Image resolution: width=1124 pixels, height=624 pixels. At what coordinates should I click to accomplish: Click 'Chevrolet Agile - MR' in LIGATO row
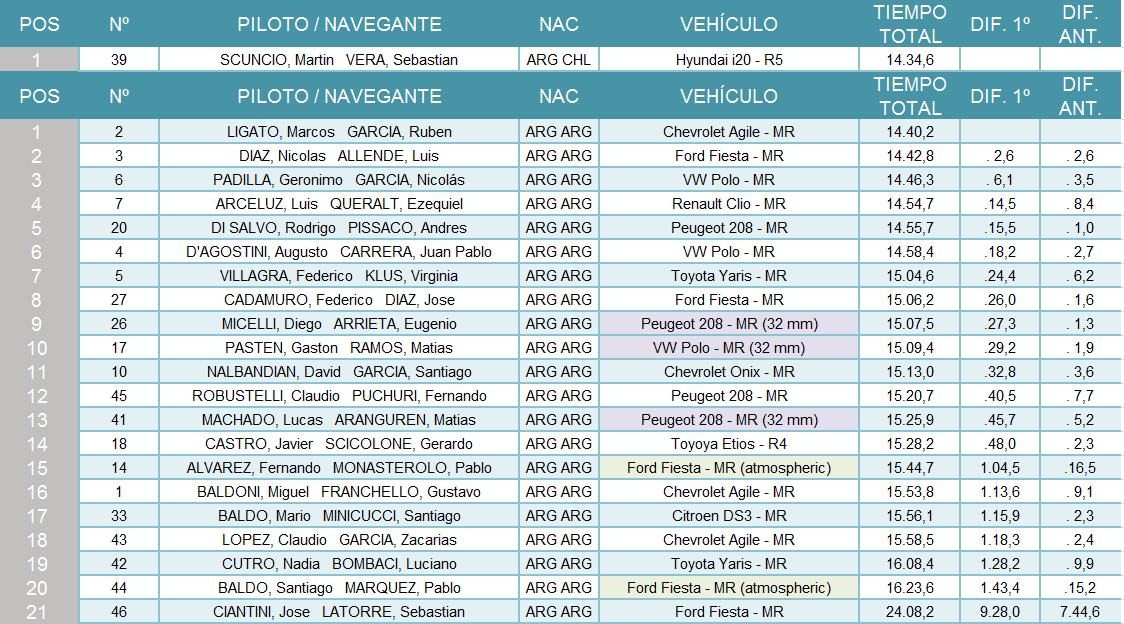click(728, 132)
